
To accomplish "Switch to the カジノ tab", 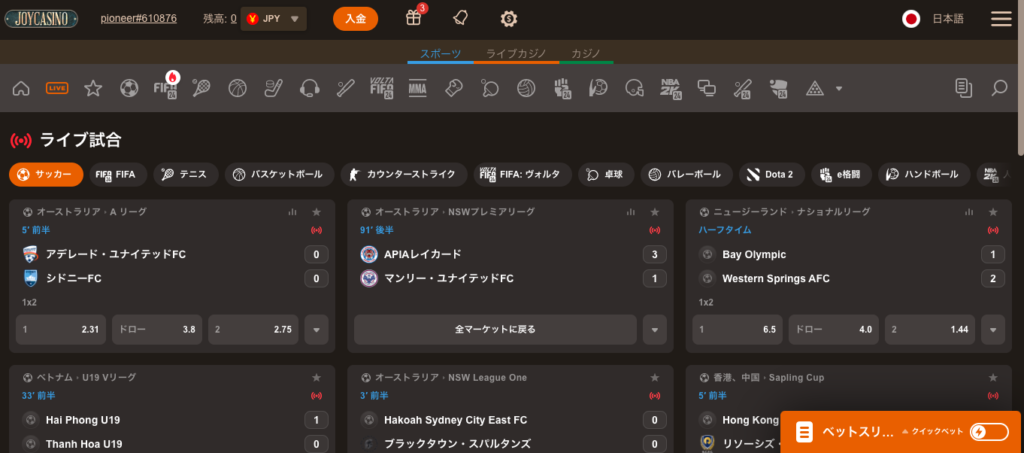I will 586,54.
